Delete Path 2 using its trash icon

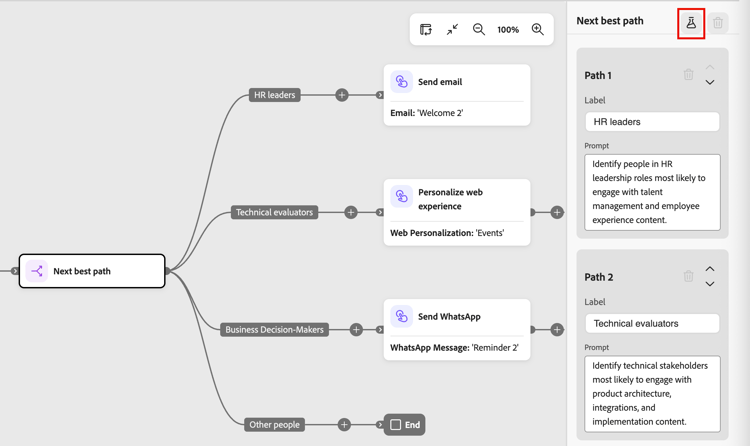tap(688, 276)
